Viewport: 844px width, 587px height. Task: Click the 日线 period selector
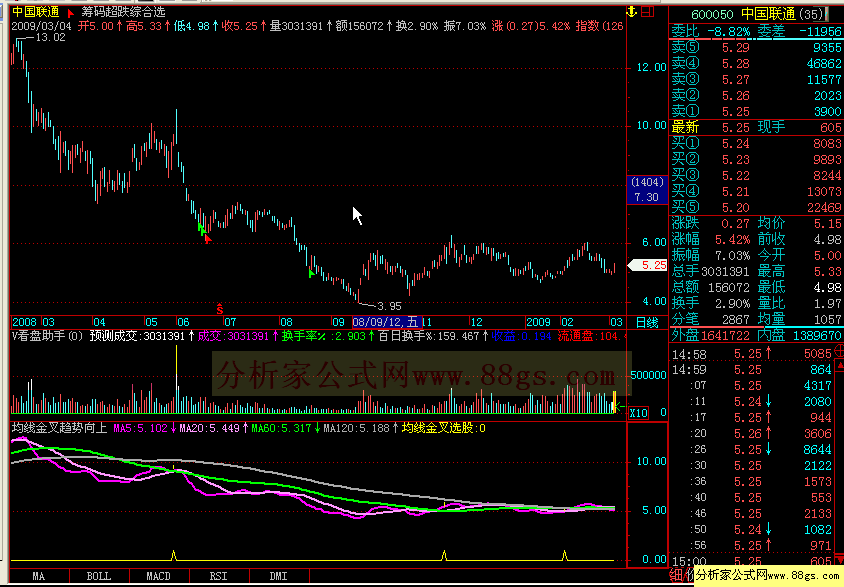coord(647,322)
